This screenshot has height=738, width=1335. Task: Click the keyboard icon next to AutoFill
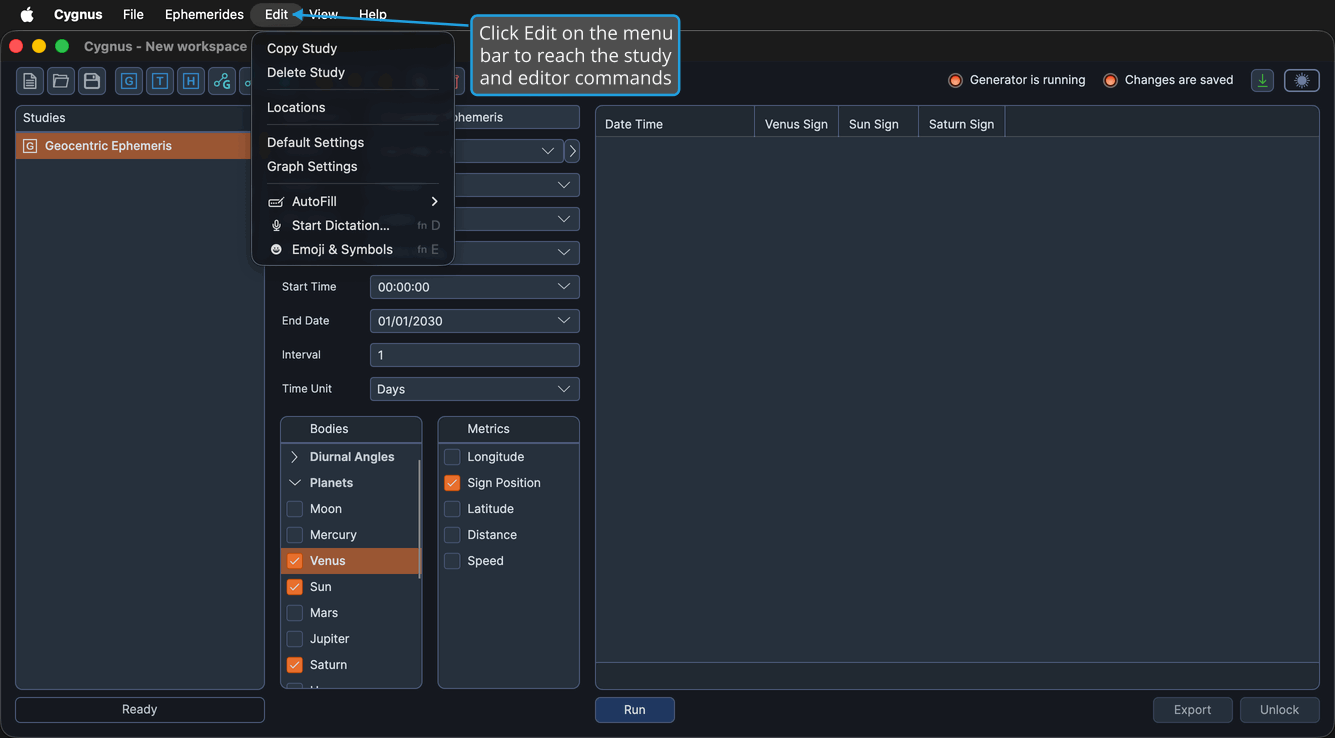click(x=276, y=202)
